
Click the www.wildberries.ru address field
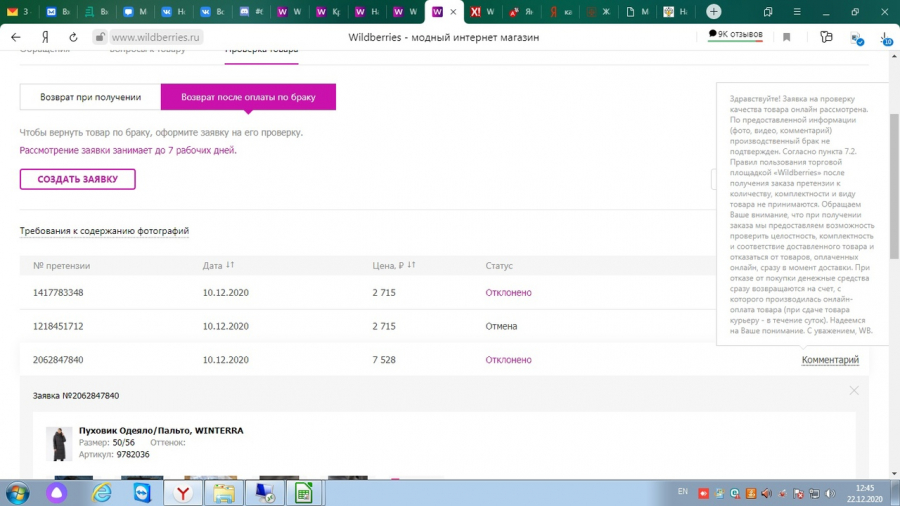(x=156, y=37)
